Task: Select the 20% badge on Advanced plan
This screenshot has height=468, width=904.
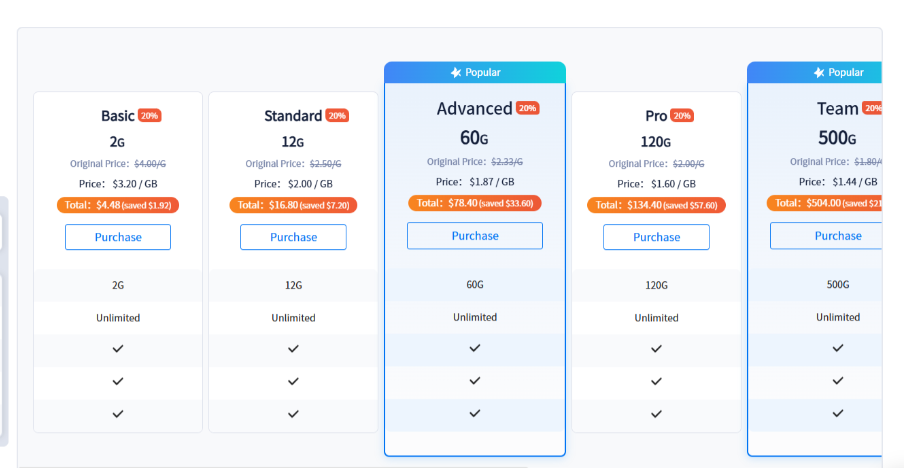Action: coord(528,108)
